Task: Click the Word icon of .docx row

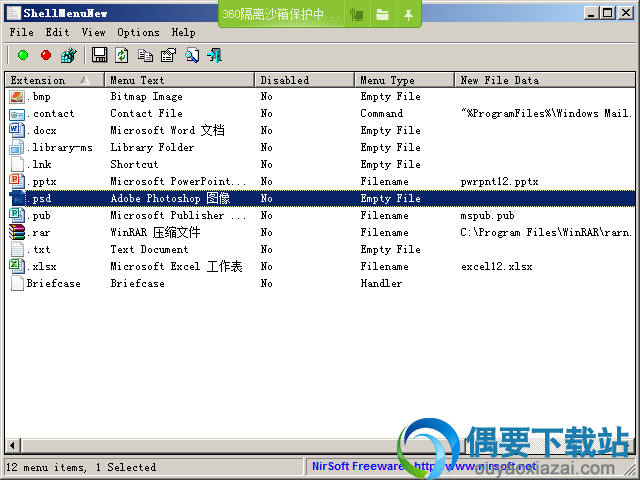Action: click(17, 131)
